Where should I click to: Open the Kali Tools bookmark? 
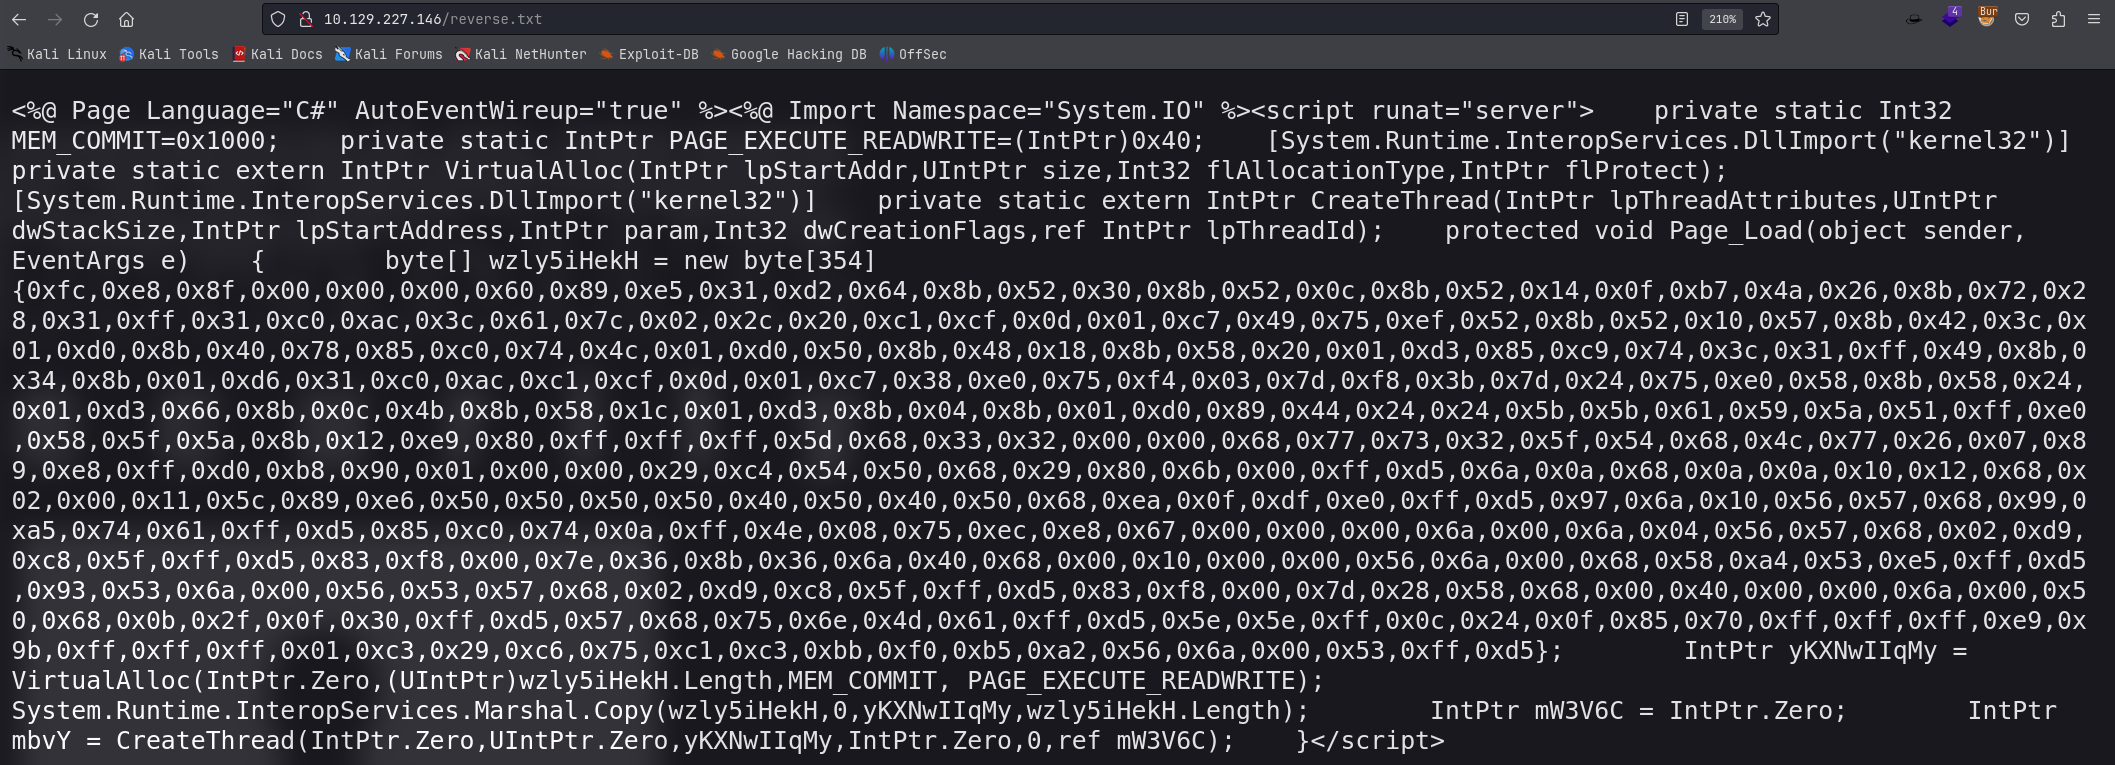169,54
